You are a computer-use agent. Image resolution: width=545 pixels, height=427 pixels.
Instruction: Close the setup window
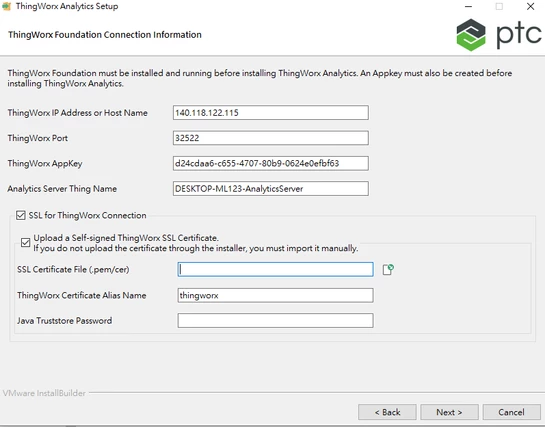[x=530, y=6]
